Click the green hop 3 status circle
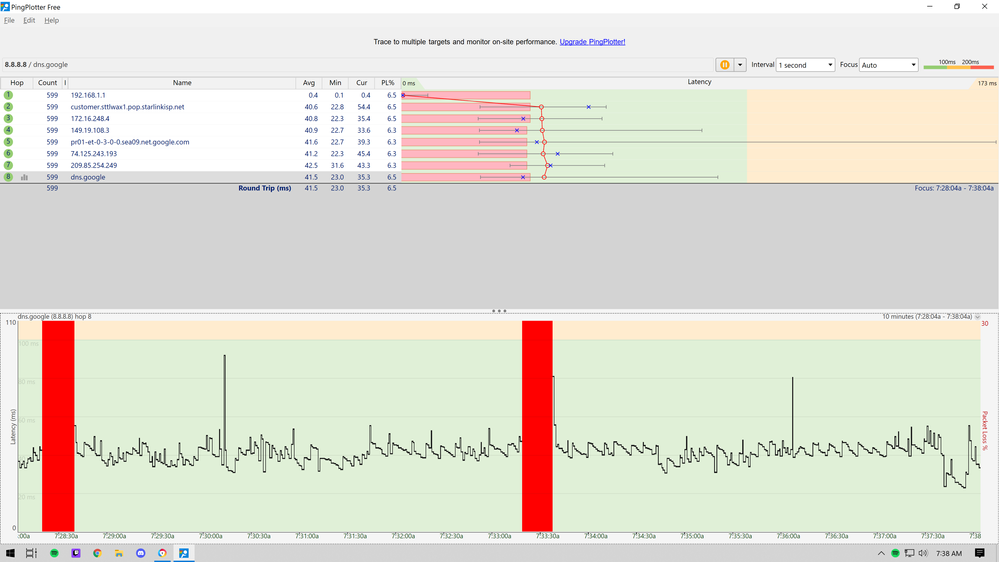The width and height of the screenshot is (999, 562). pos(9,118)
